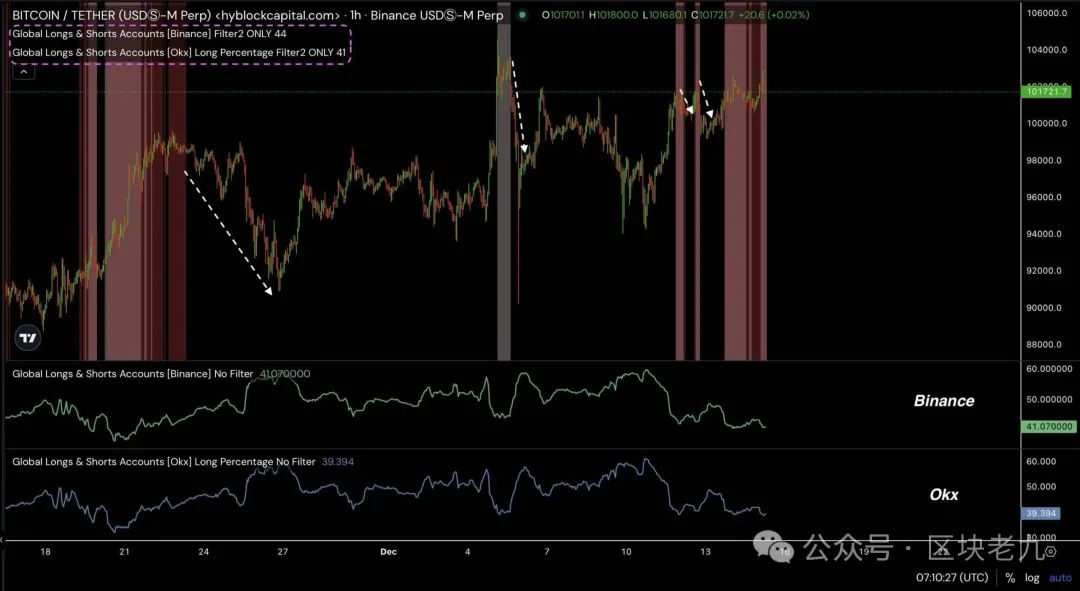Click the TradingView logo on the chart
The width and height of the screenshot is (1080, 591).
tap(28, 338)
